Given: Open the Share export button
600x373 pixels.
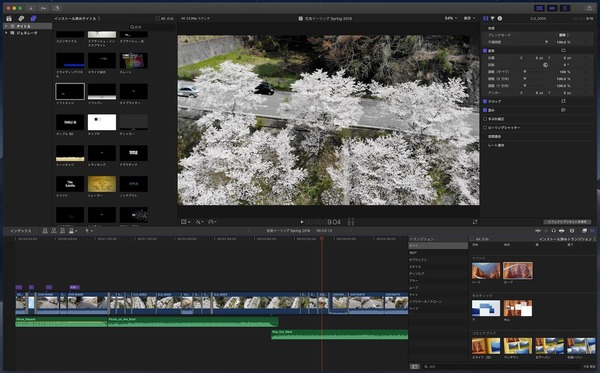Looking at the screenshot, I should pos(589,8).
